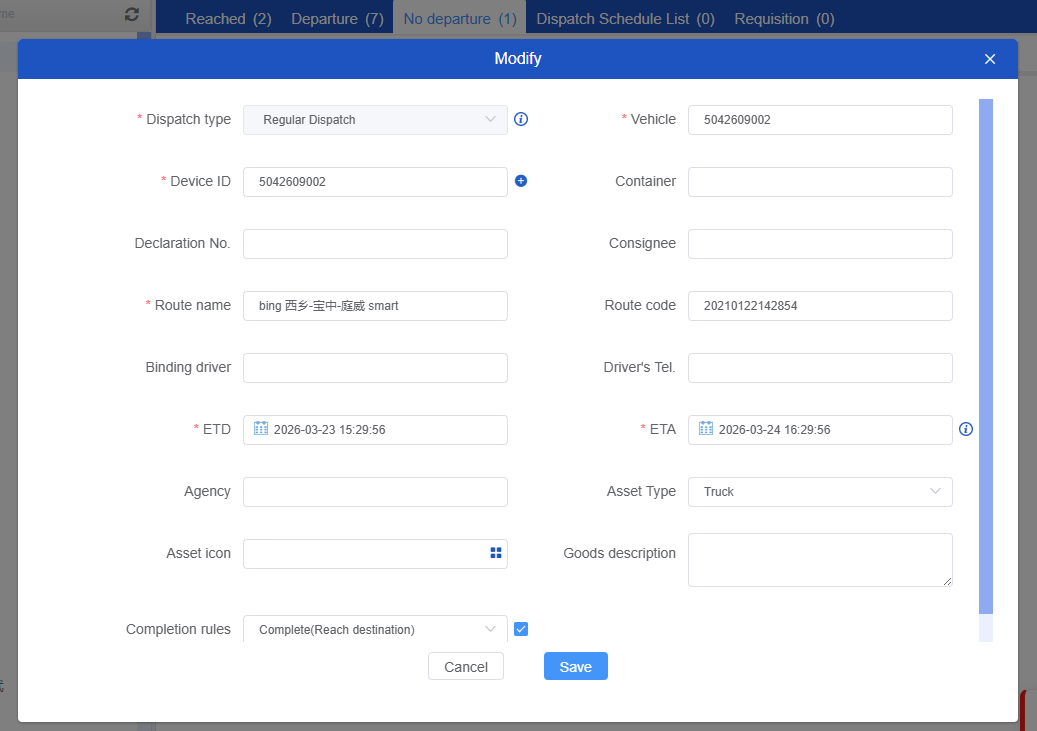
Task: Click the refresh icon in top-left panel
Action: [x=132, y=15]
